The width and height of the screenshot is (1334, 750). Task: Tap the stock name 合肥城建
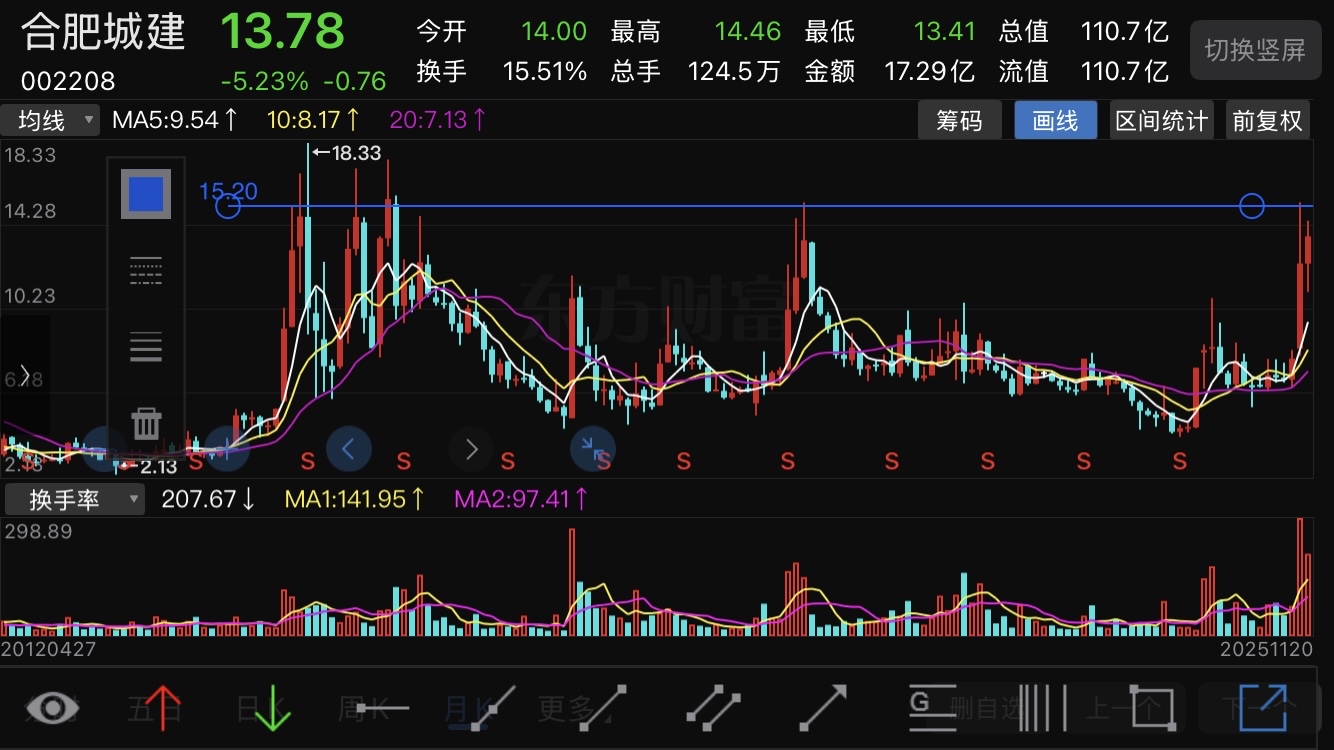[104, 32]
